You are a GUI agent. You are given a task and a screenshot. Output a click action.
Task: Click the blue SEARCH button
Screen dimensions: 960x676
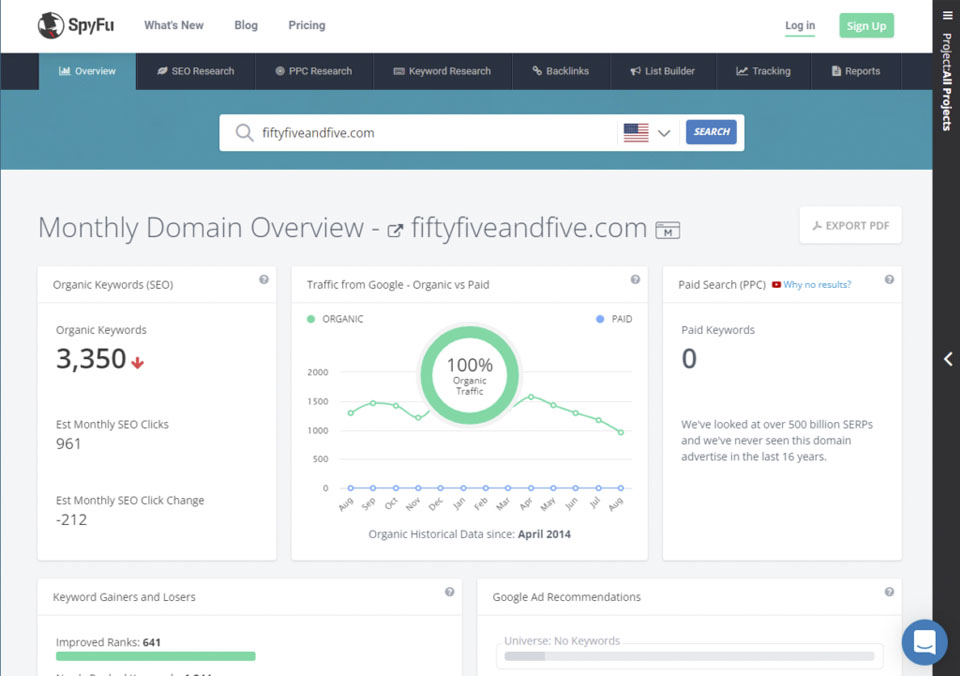pos(711,132)
